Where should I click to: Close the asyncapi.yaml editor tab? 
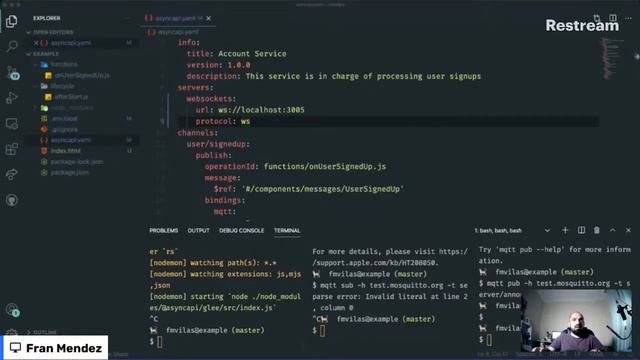(x=209, y=18)
